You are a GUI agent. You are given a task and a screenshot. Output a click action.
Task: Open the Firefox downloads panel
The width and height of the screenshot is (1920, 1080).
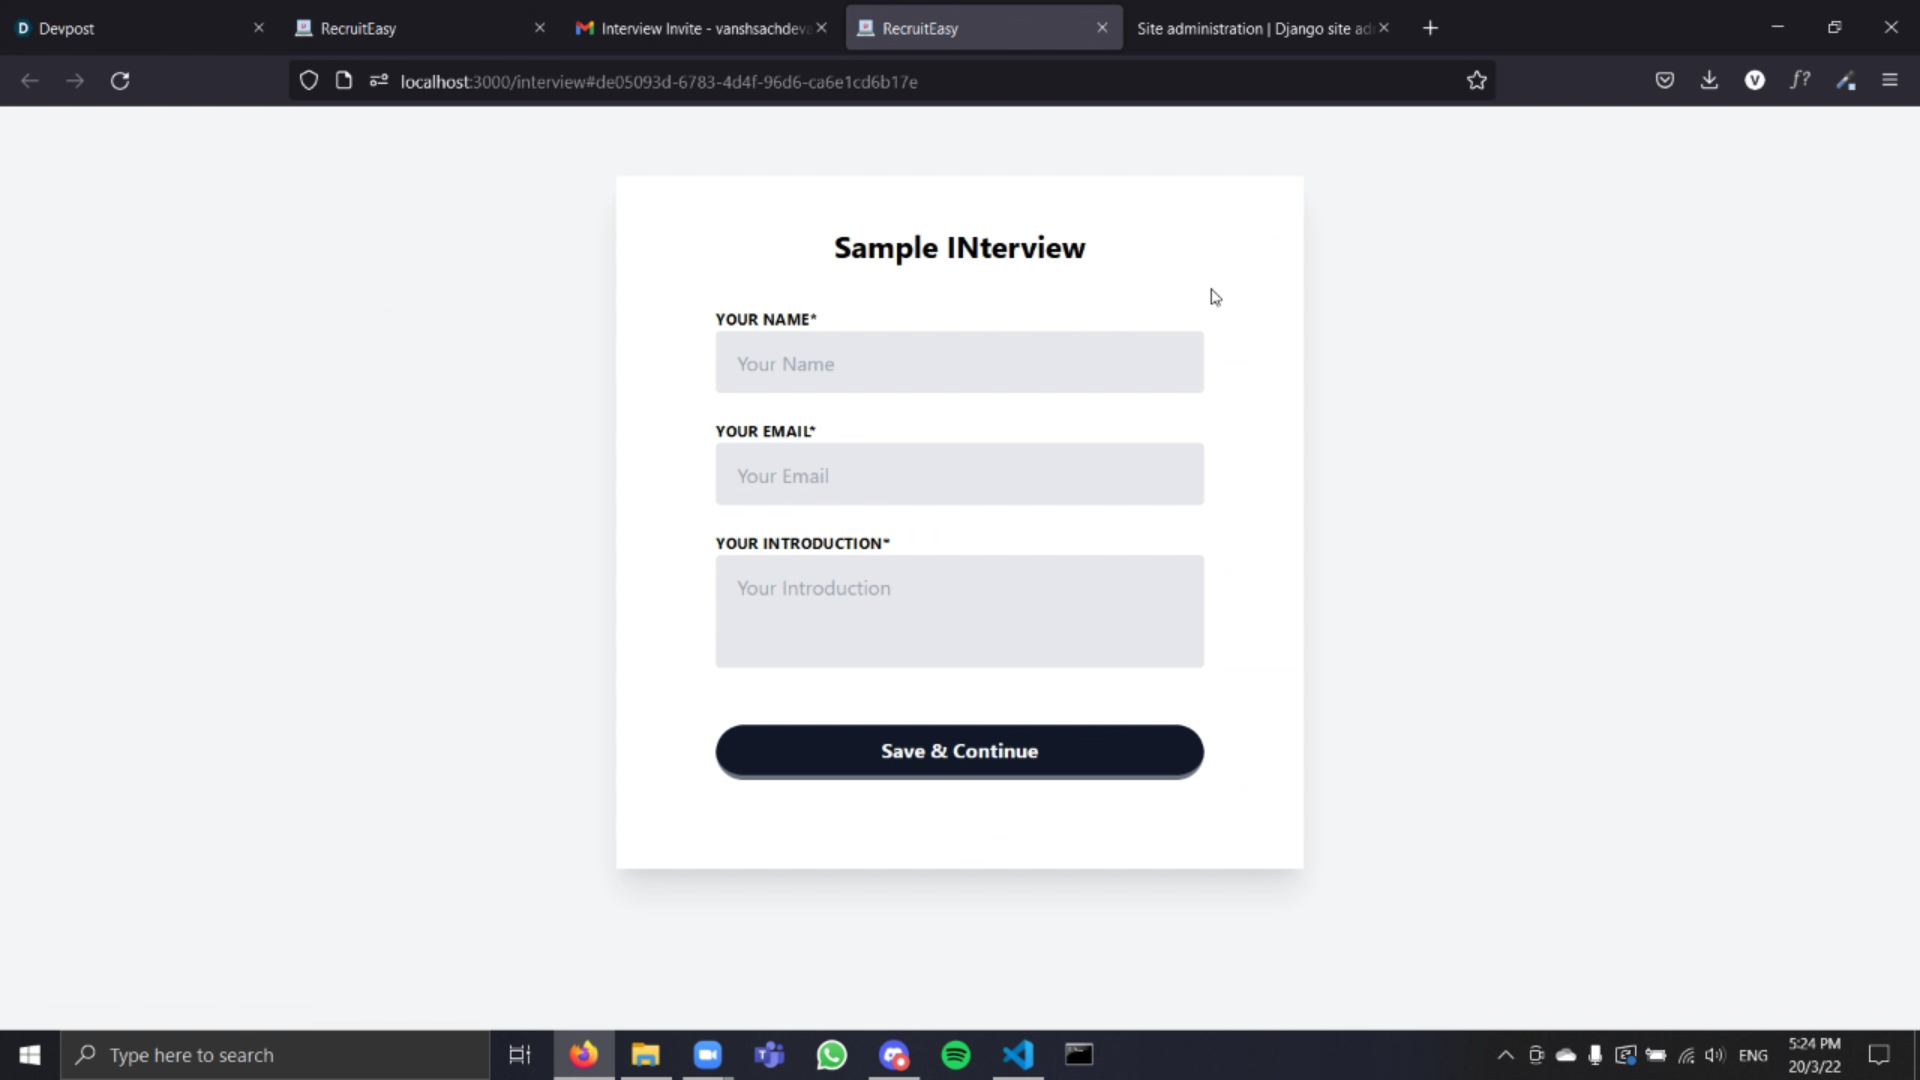(x=1709, y=81)
